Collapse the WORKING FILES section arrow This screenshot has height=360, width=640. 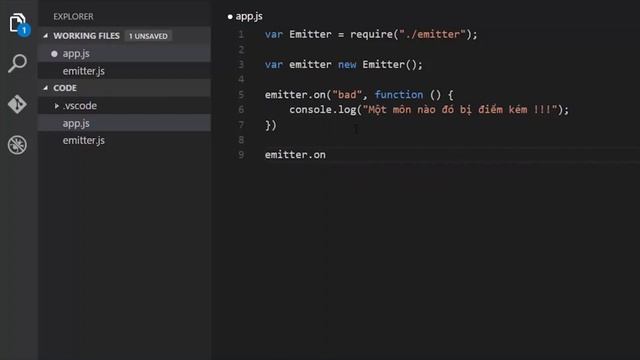pos(46,36)
